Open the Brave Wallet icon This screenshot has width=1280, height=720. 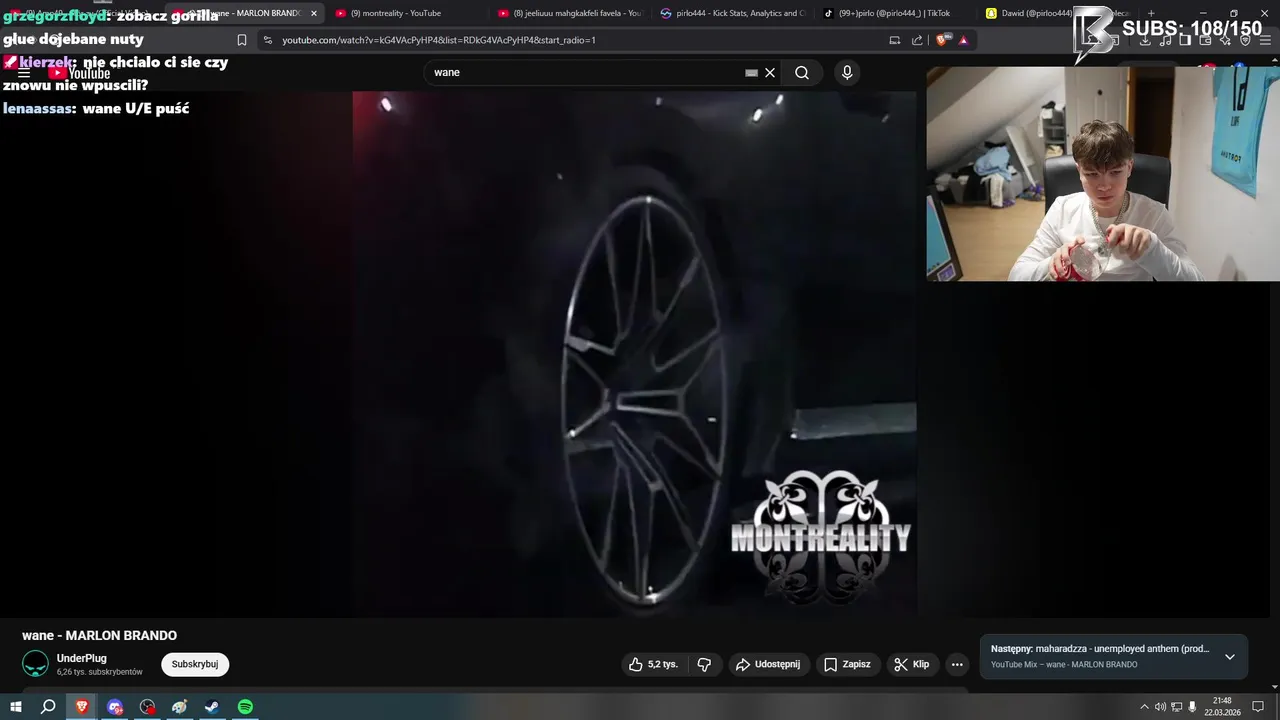coord(1206,40)
